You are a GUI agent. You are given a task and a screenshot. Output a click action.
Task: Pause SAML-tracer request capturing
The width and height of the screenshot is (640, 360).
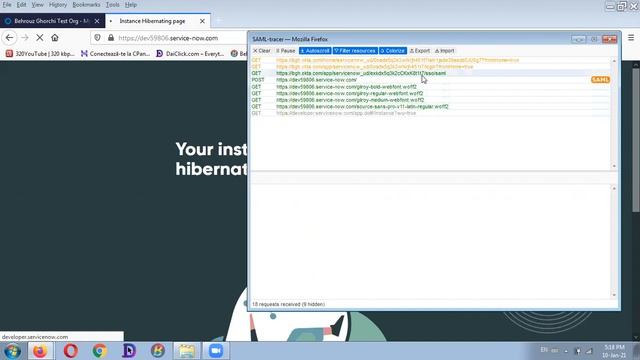point(286,51)
